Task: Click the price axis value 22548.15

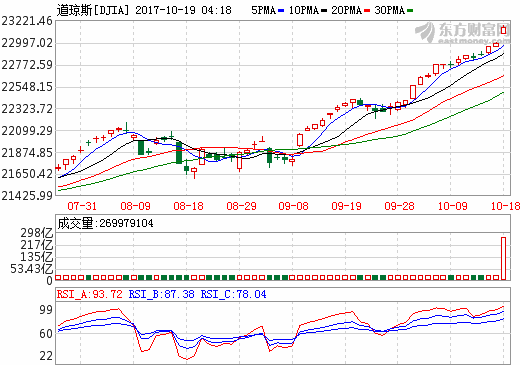Action: (x=27, y=87)
